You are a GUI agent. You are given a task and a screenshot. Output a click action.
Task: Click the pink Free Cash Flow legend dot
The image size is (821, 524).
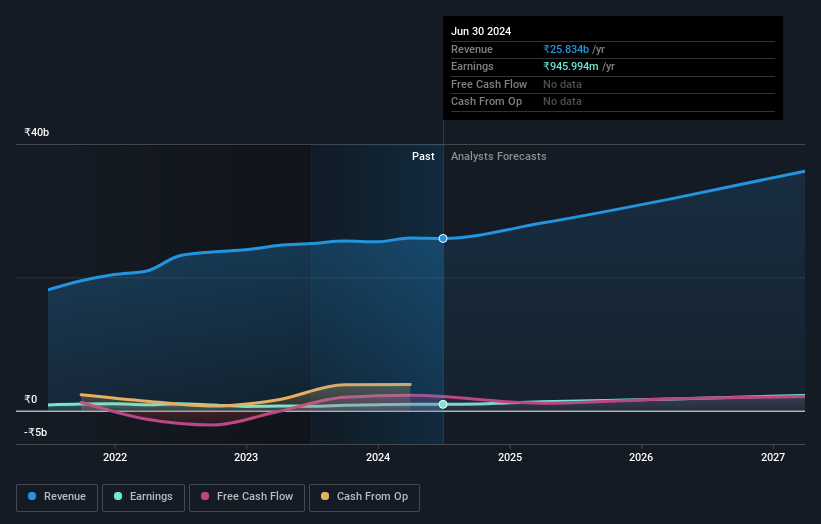pyautogui.click(x=205, y=496)
